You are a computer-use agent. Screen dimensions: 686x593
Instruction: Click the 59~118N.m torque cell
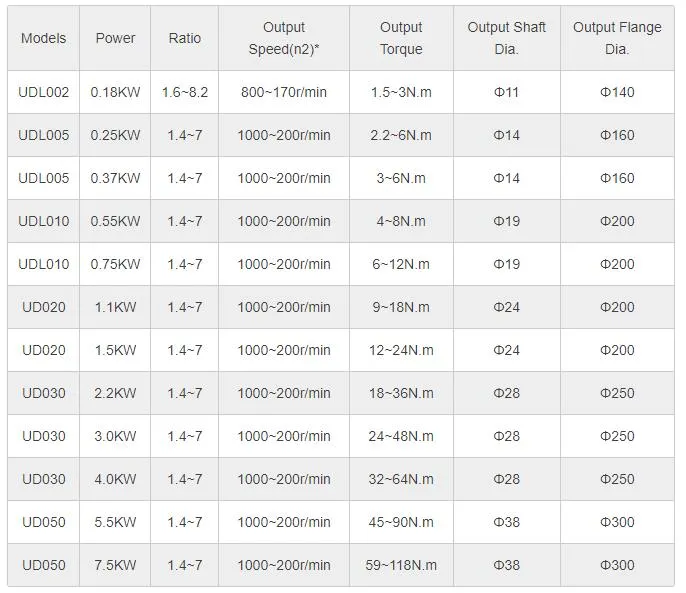coord(401,565)
